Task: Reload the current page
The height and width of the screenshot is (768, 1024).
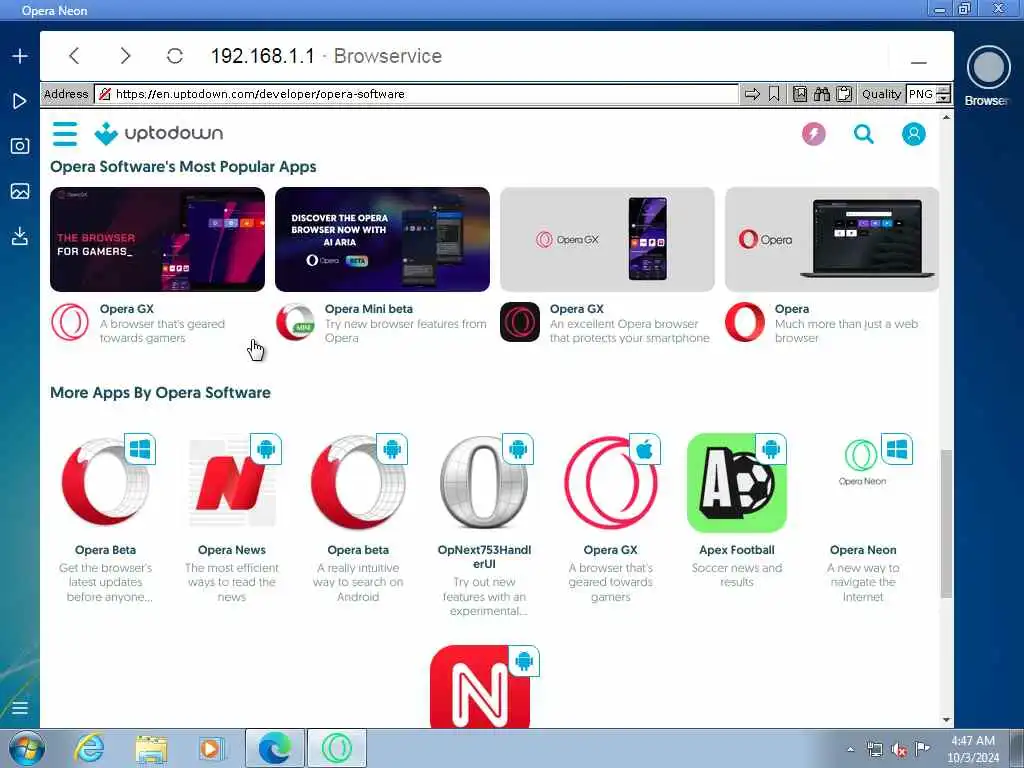Action: [x=174, y=56]
